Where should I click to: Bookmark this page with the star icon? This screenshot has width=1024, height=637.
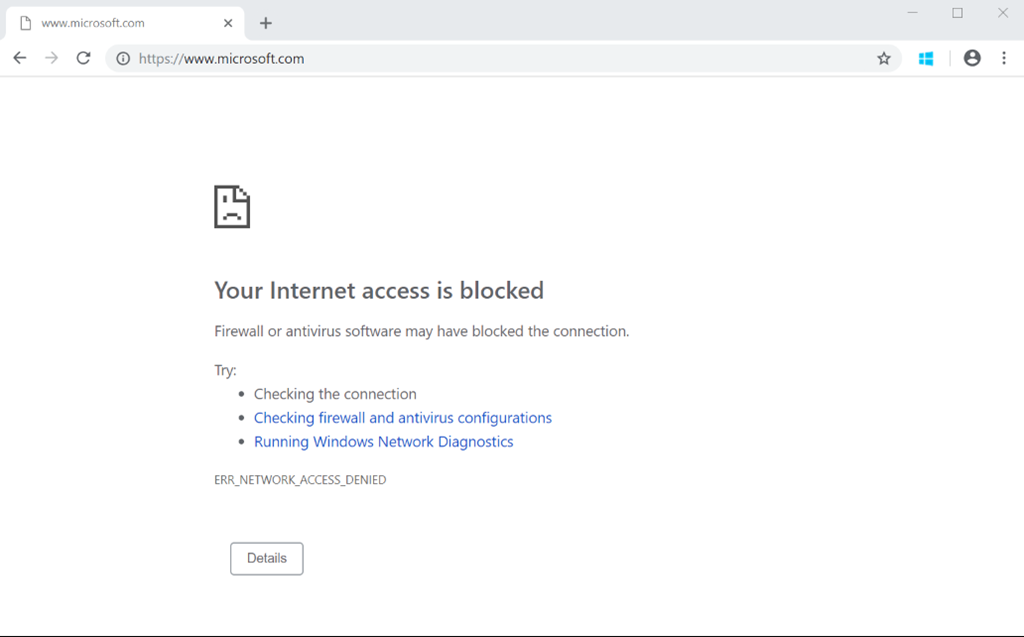[x=884, y=59]
